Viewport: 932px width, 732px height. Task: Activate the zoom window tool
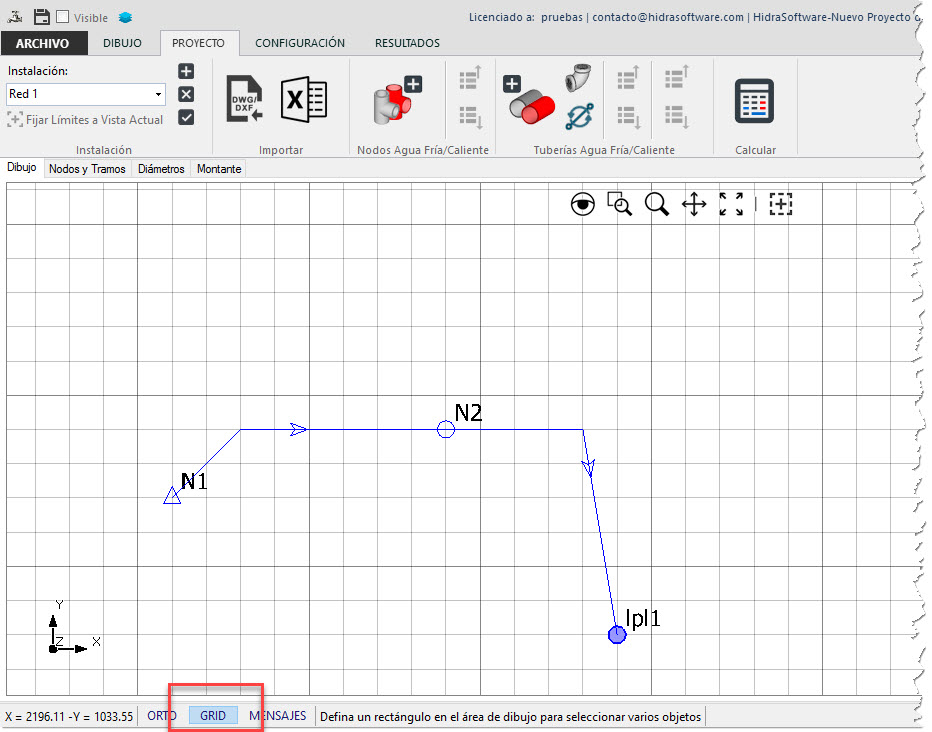click(x=620, y=205)
